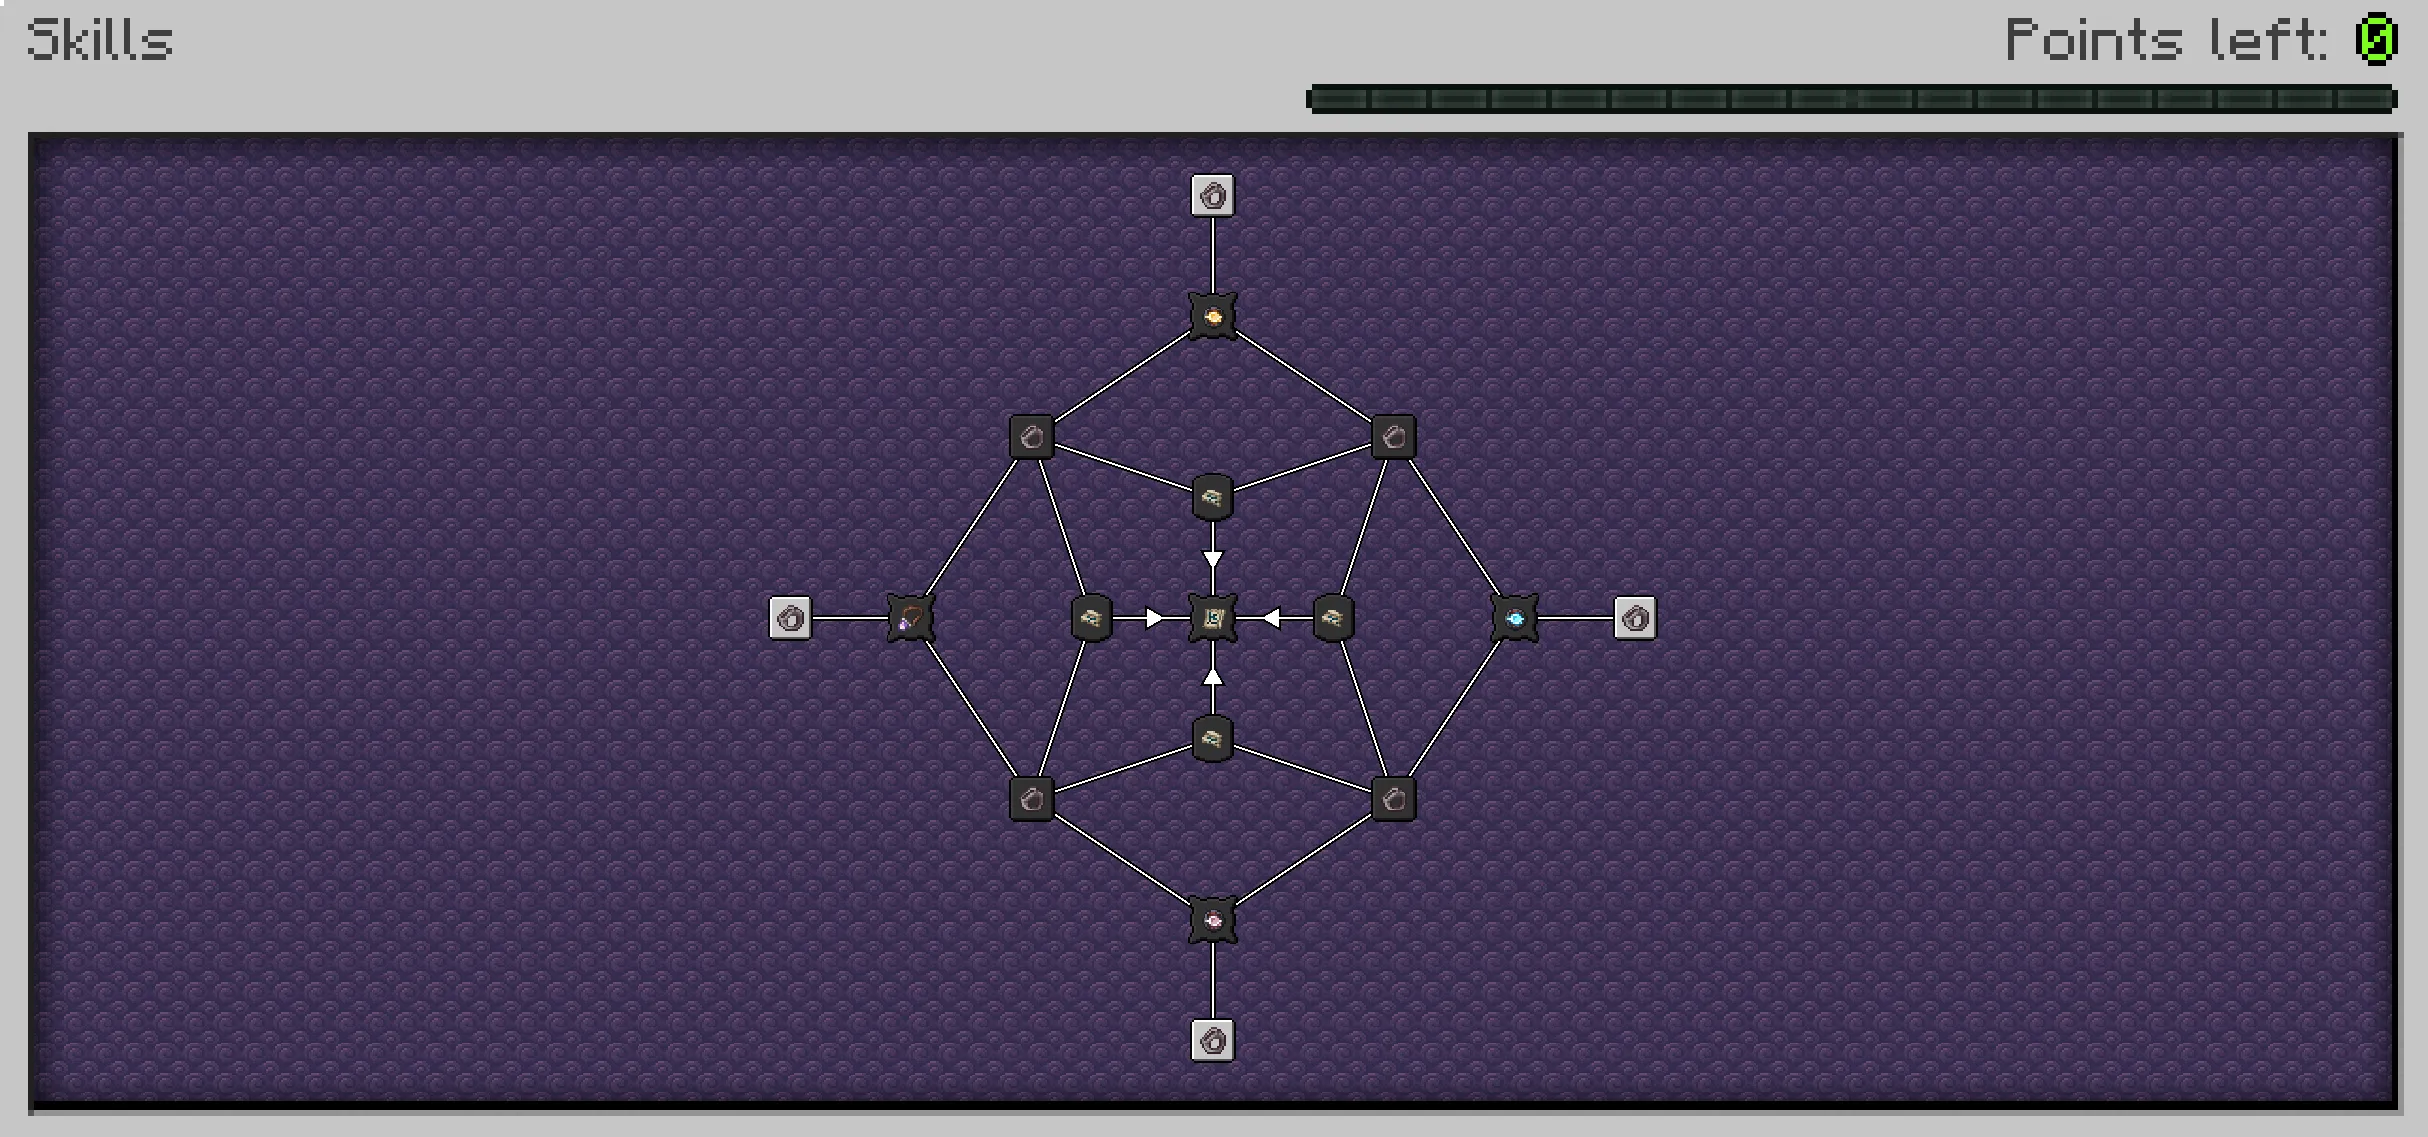
Task: Click the green zero points counter
Action: (x=2378, y=42)
